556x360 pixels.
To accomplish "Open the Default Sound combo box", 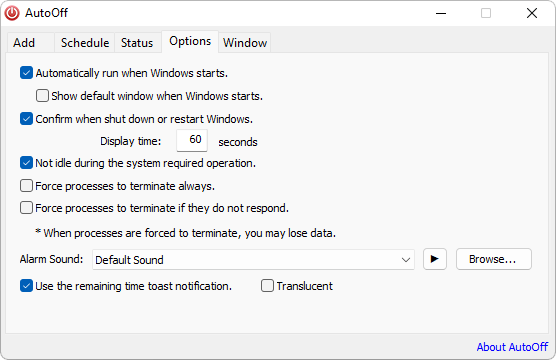I will coord(253,260).
